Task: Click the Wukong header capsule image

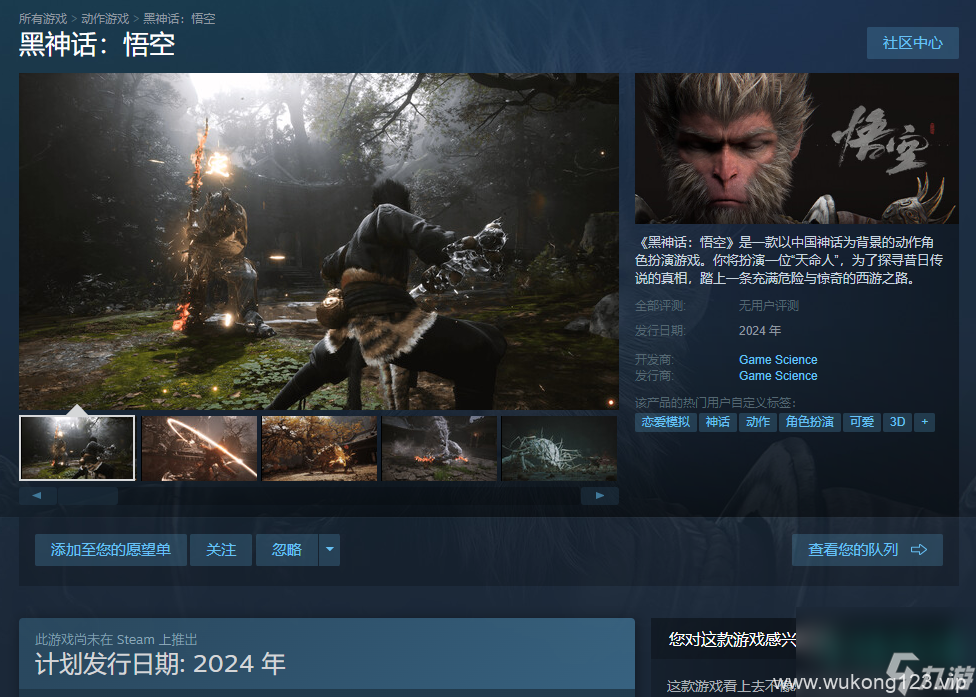Action: [797, 148]
